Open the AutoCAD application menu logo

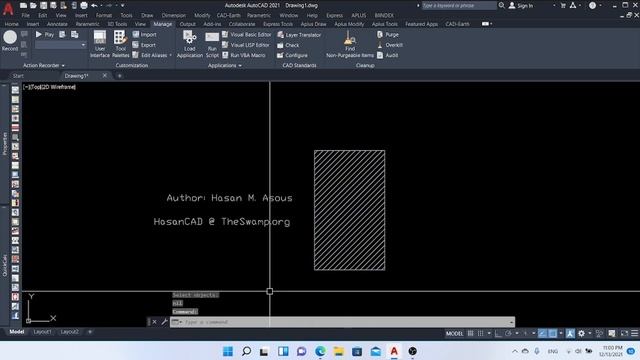8,8
